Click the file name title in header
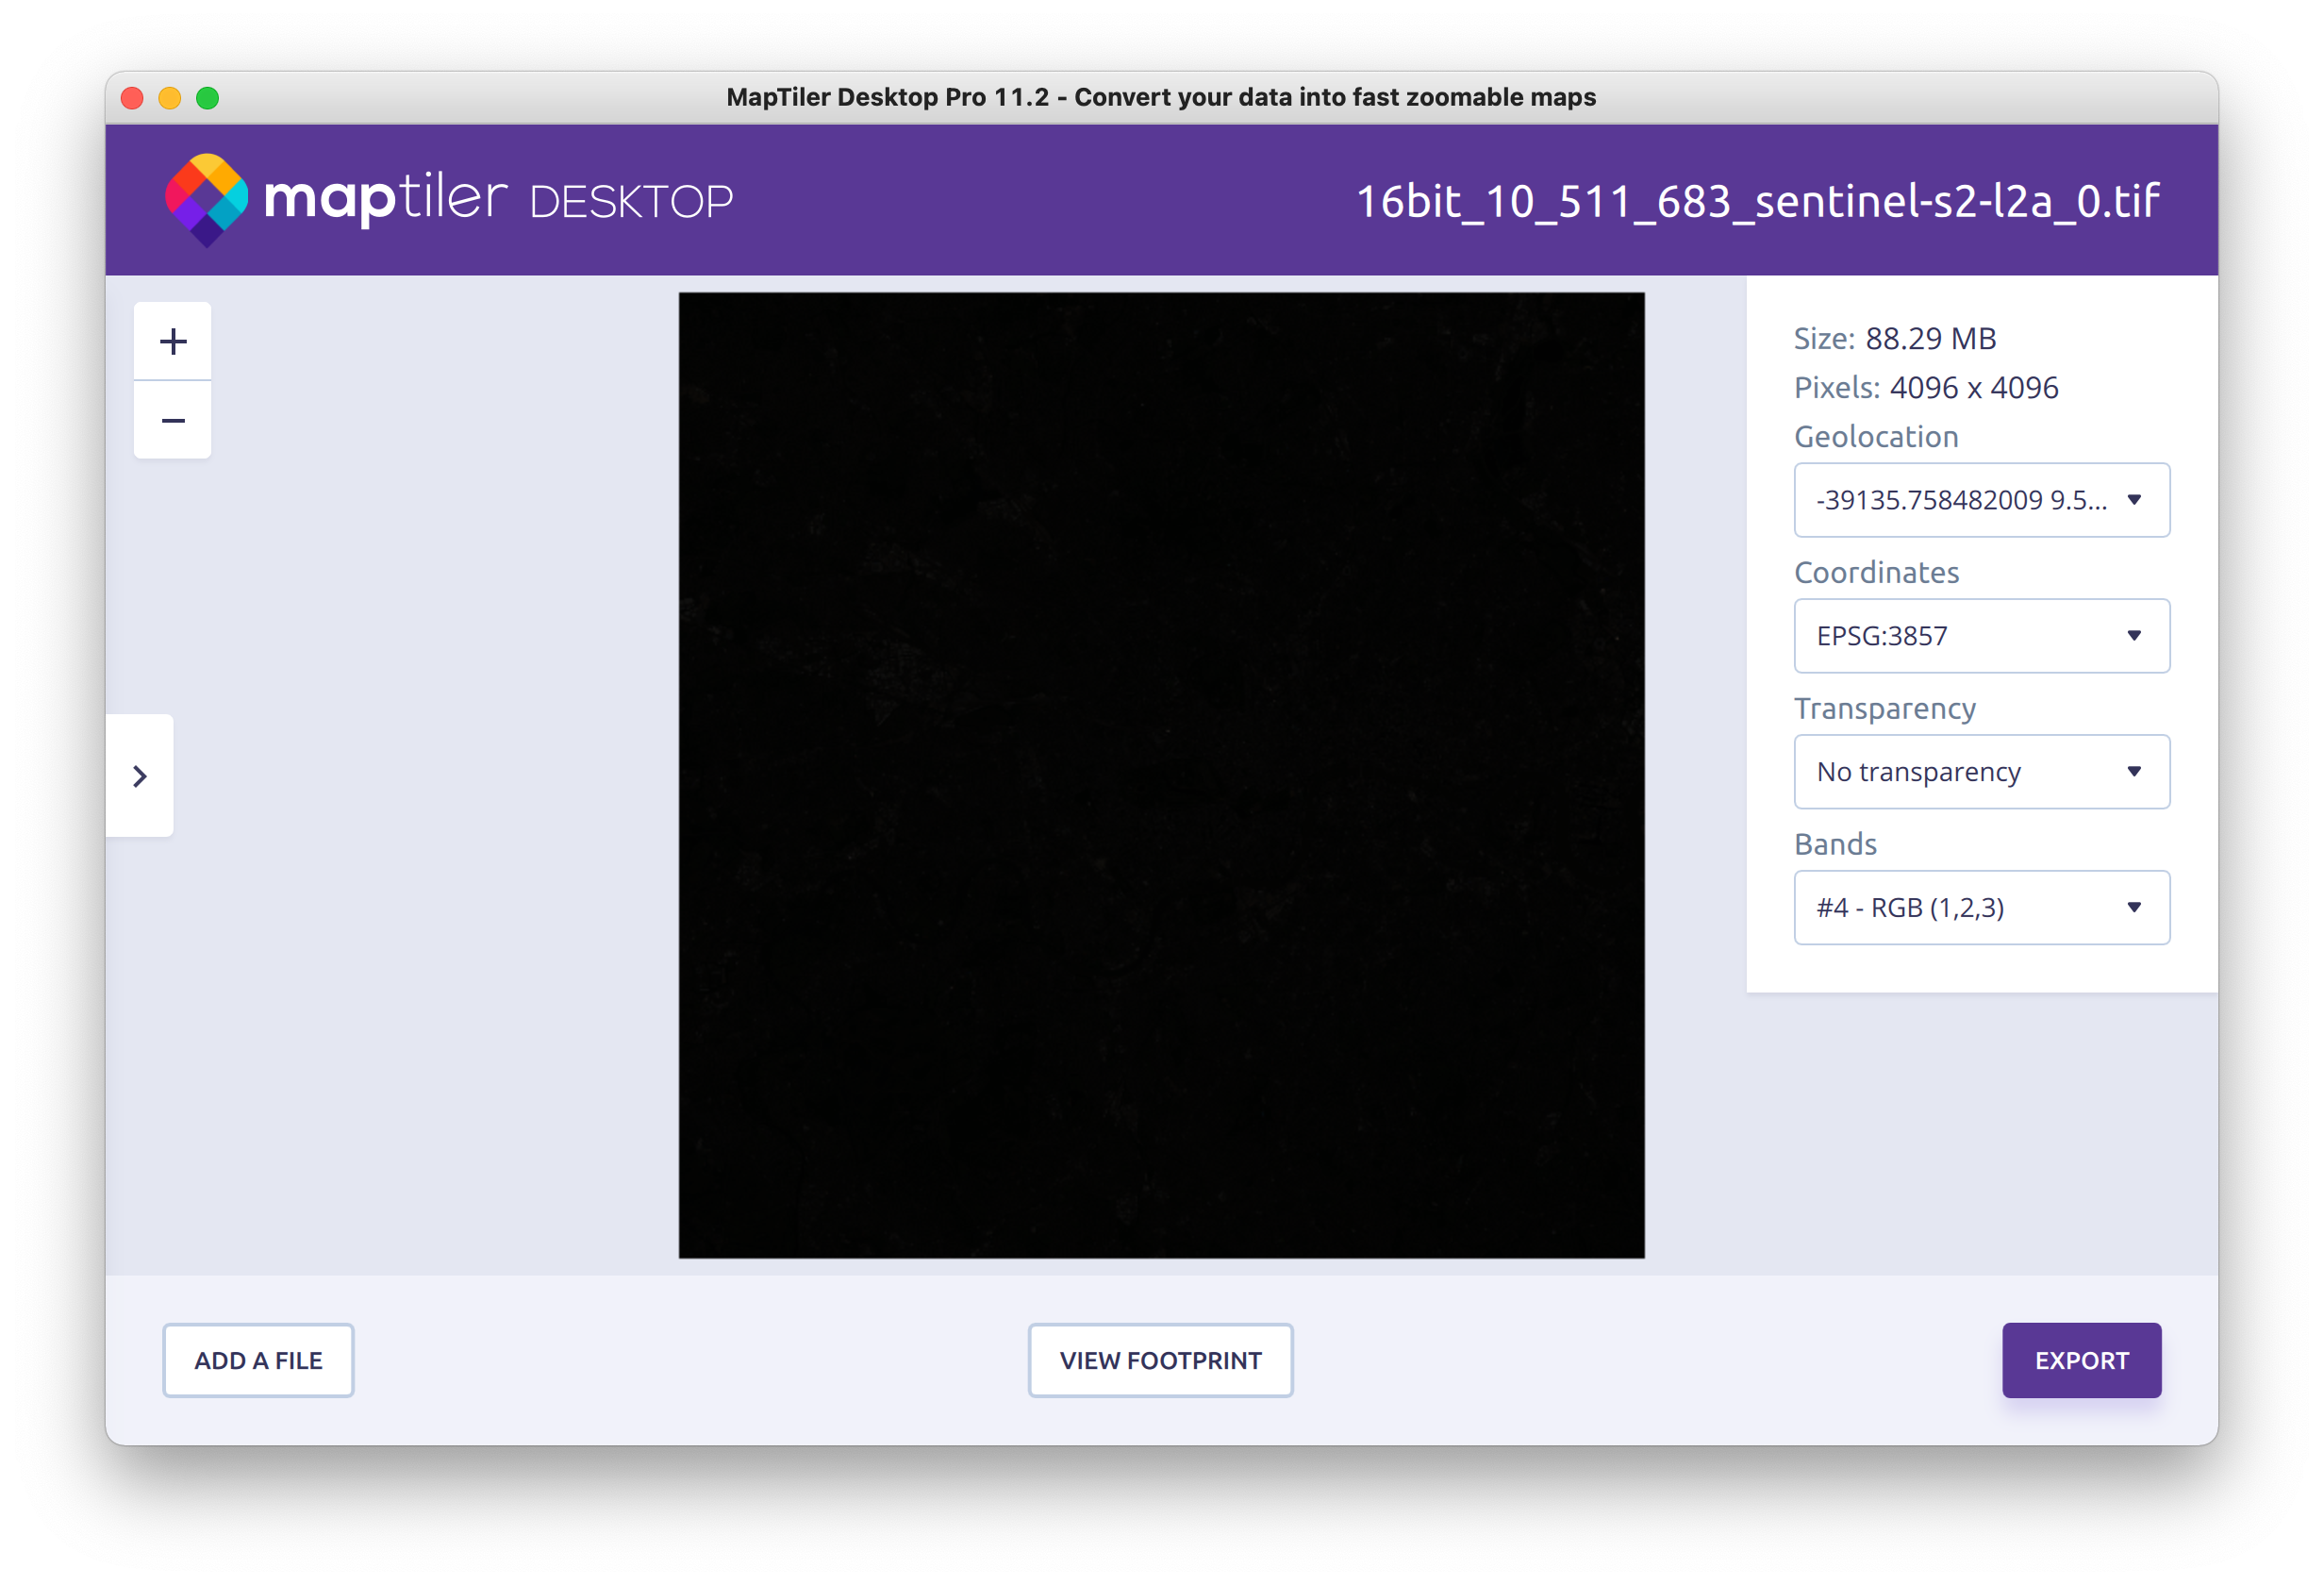Image resolution: width=2324 pixels, height=1585 pixels. [1757, 201]
